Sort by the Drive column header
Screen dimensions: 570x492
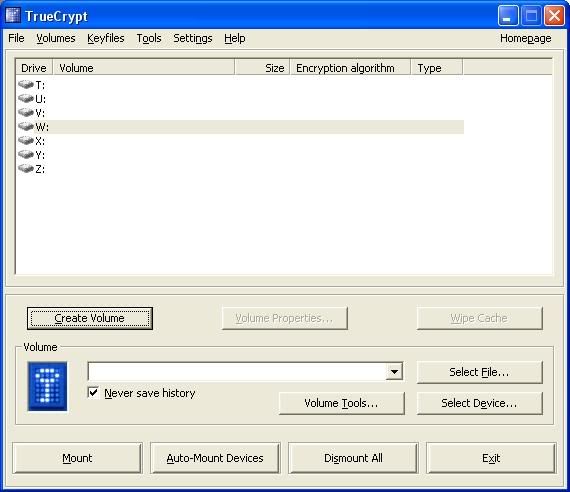pyautogui.click(x=34, y=68)
